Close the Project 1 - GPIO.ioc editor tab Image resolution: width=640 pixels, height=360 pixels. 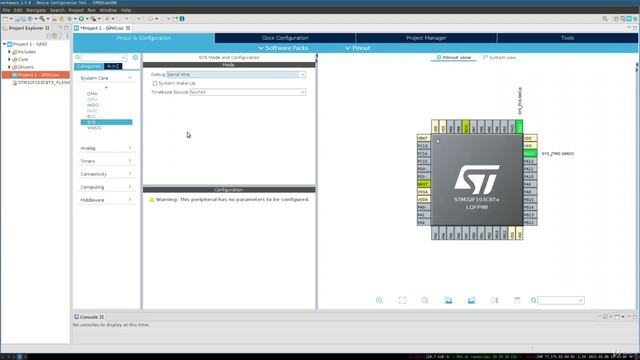pos(128,28)
